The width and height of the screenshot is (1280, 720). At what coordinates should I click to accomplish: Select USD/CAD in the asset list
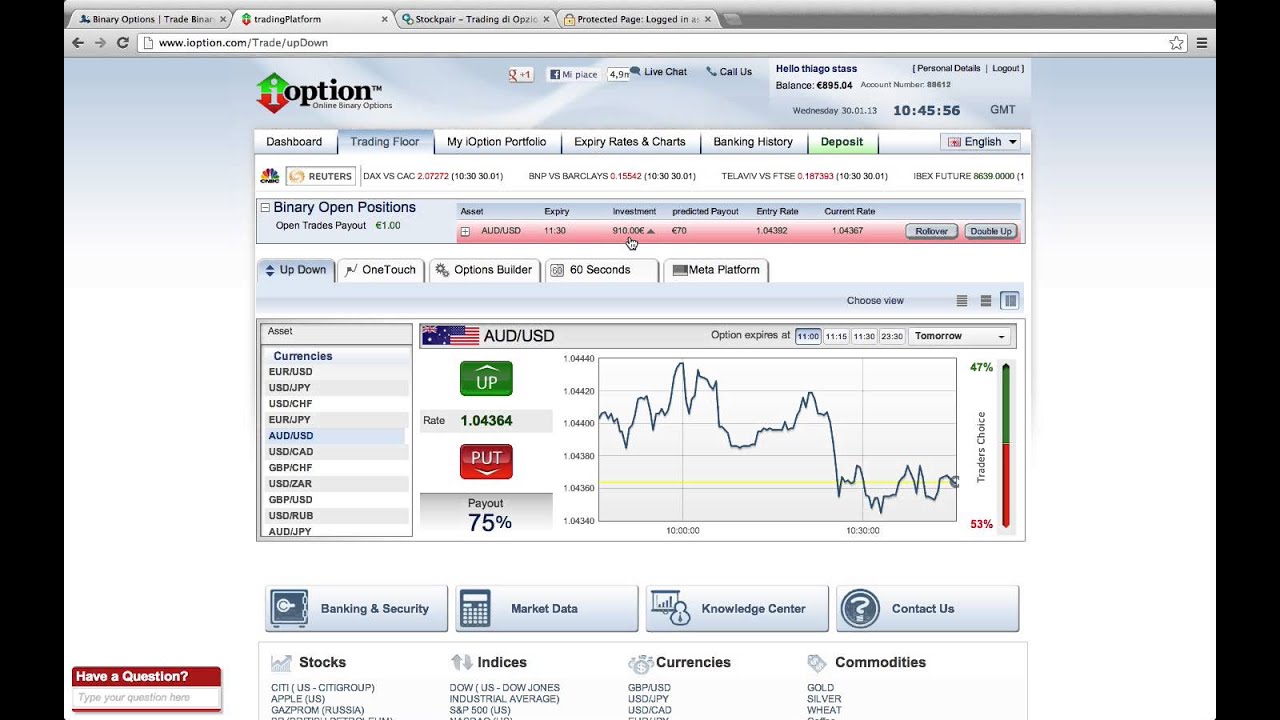coord(335,452)
